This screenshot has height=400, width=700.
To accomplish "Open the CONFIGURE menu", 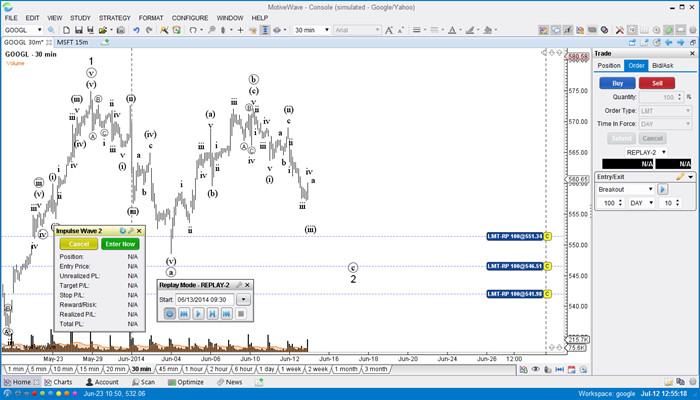I will pos(190,18).
